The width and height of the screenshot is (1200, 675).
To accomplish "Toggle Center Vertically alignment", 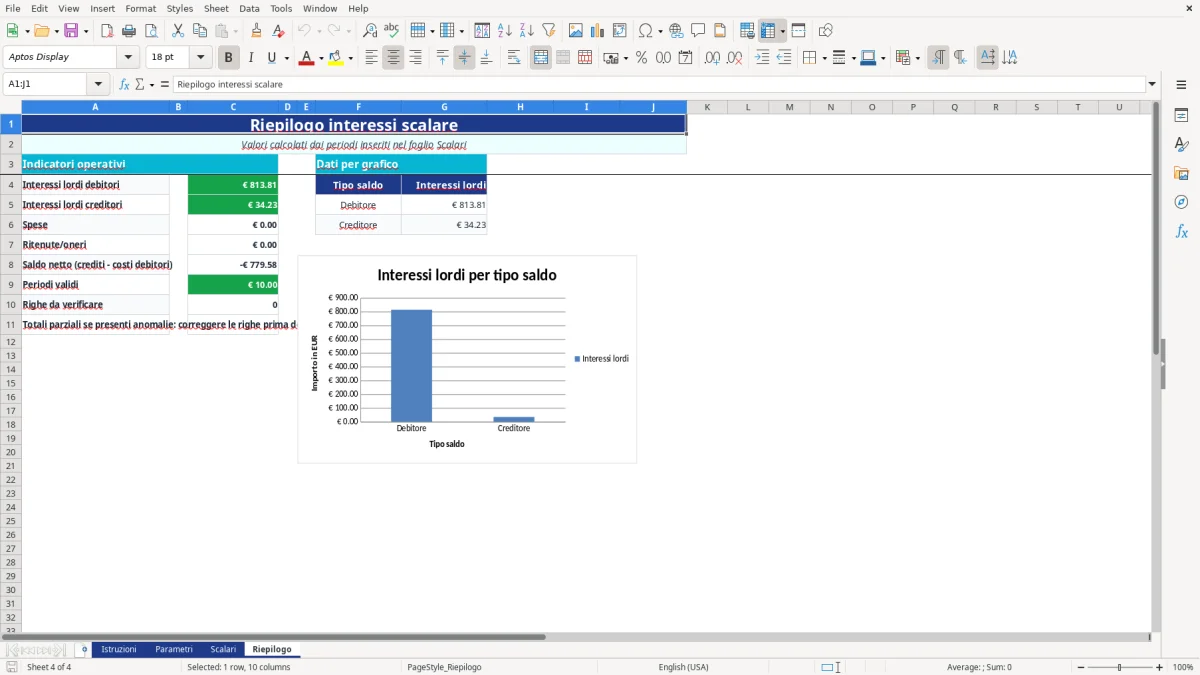I will click(x=464, y=58).
